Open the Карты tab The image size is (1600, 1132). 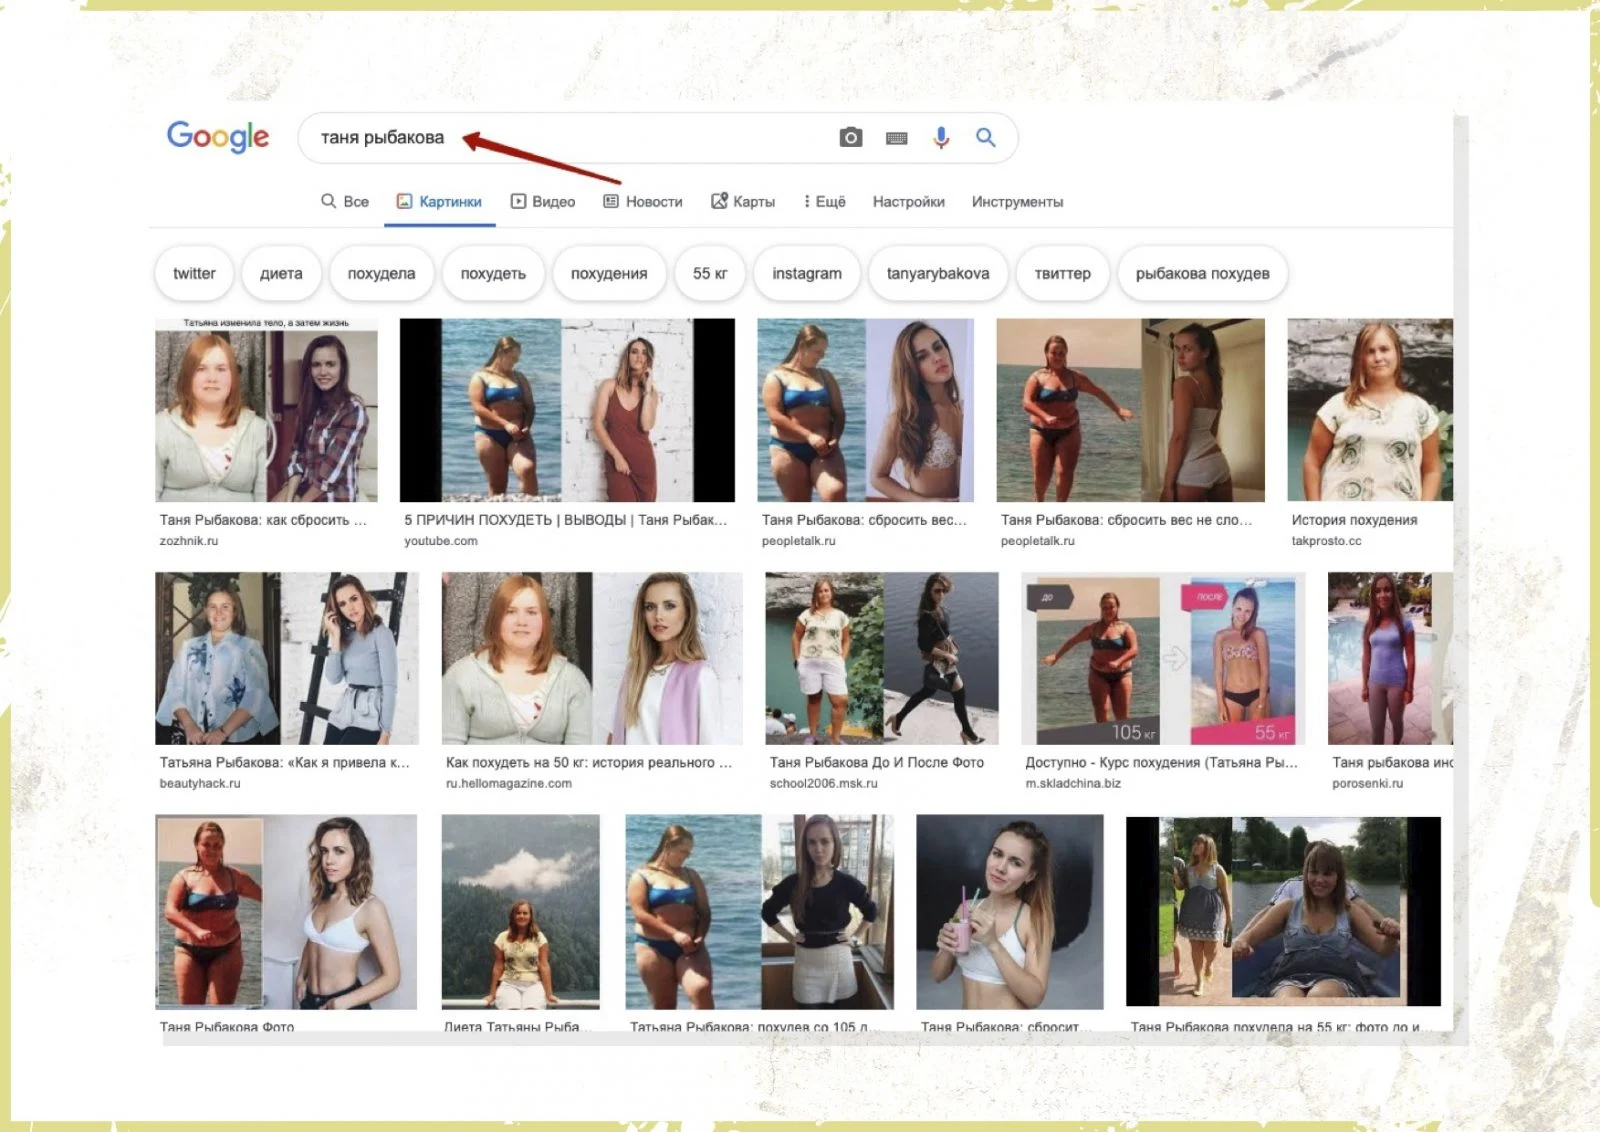pos(743,202)
